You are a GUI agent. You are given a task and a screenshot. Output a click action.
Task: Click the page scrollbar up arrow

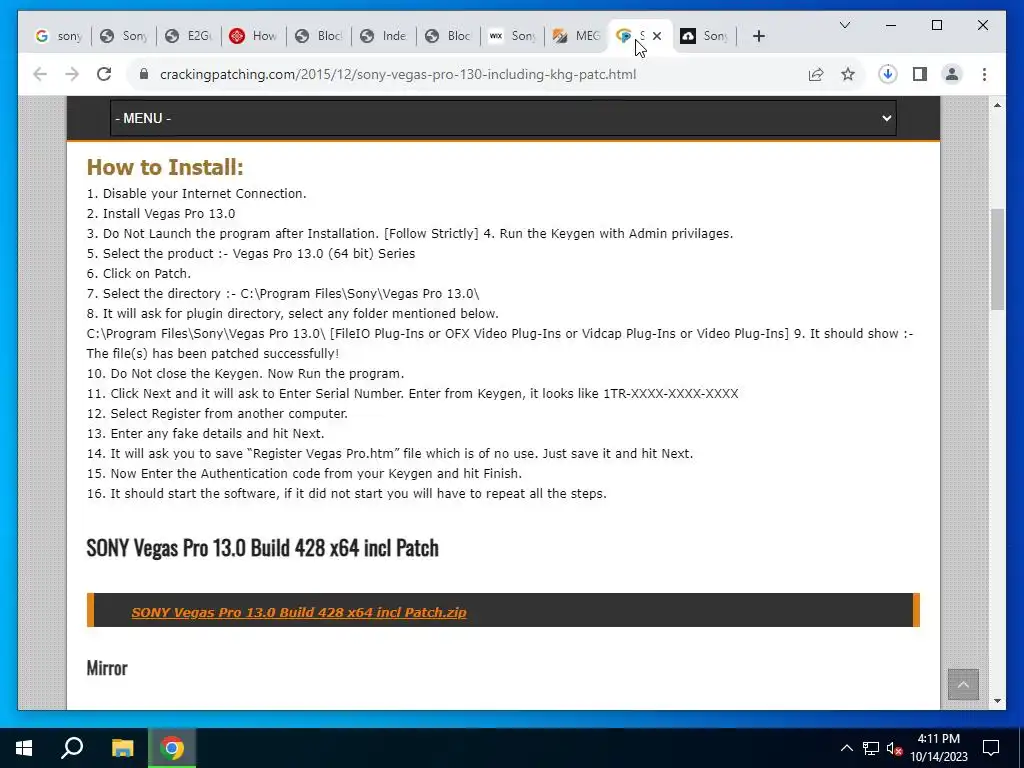pyautogui.click(x=997, y=105)
